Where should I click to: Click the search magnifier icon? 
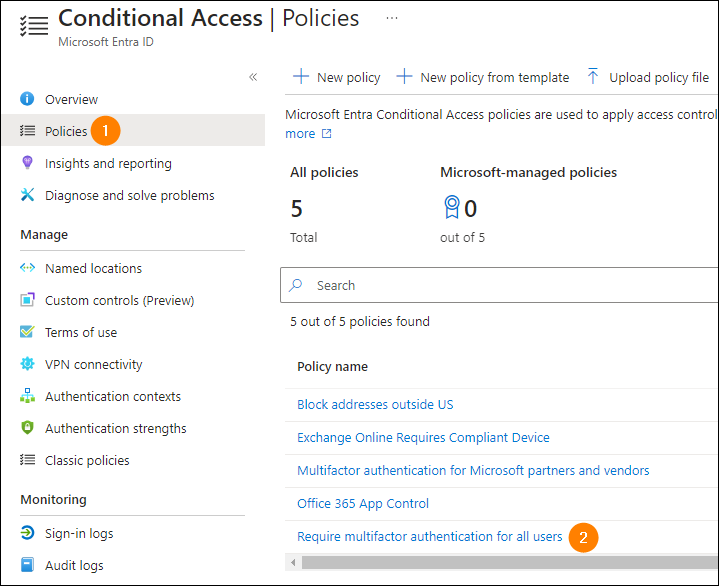tap(296, 285)
